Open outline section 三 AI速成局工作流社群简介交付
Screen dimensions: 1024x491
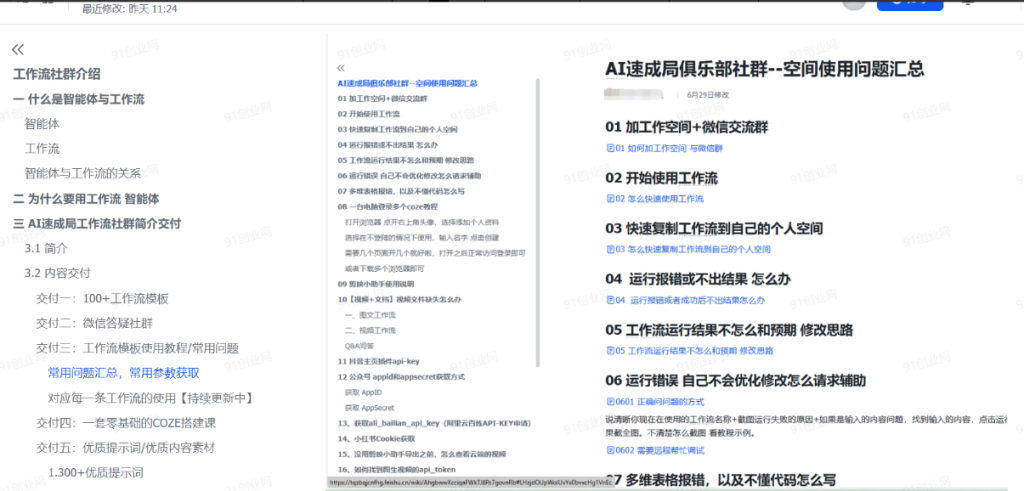click(x=97, y=223)
